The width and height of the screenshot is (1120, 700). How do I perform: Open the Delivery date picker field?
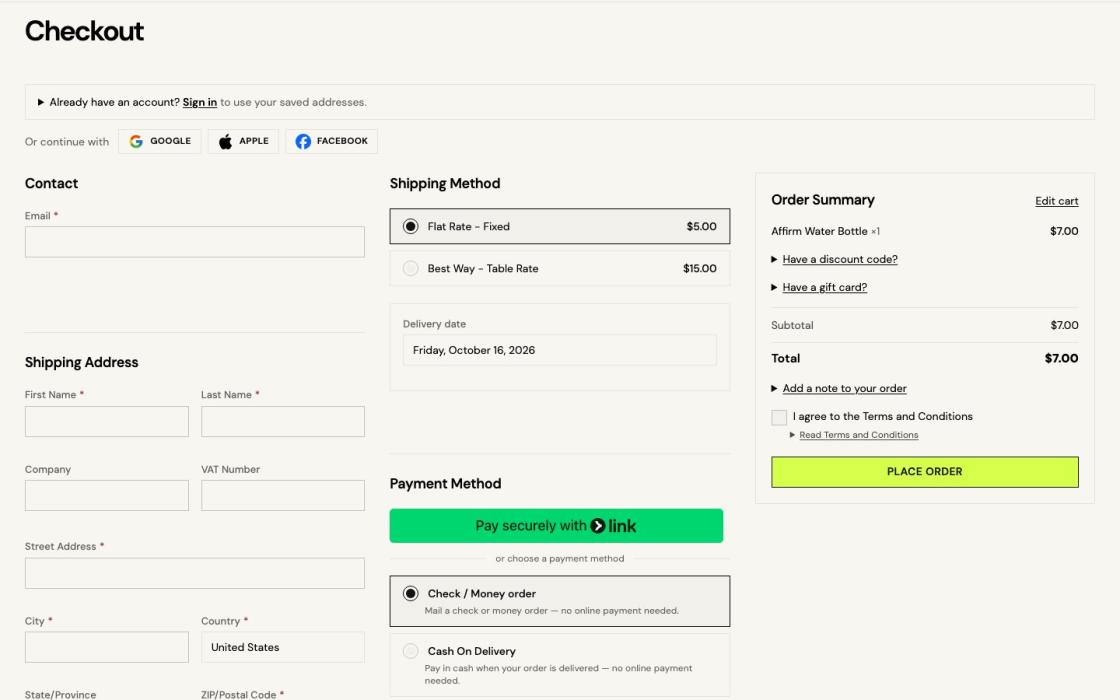click(x=559, y=350)
